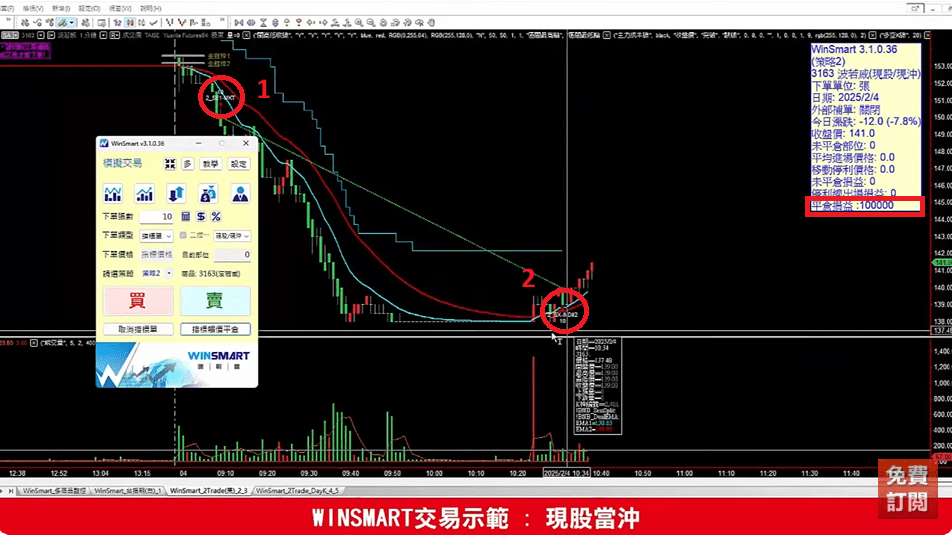Screen dimensions: 952x535
Task: Click the zoom in magnifier toolbar icon
Action: (x=359, y=22)
